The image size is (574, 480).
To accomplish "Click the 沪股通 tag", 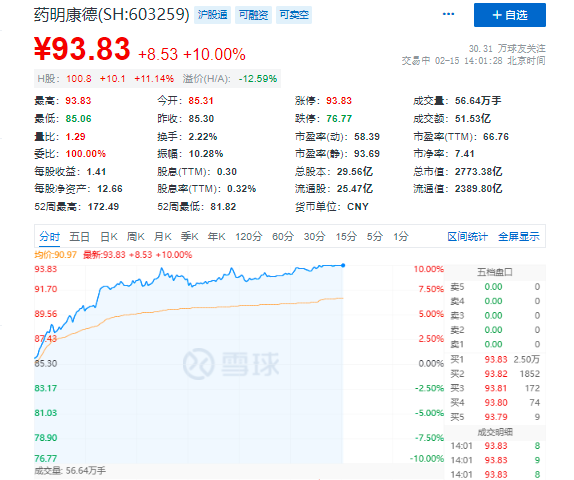I will click(212, 15).
